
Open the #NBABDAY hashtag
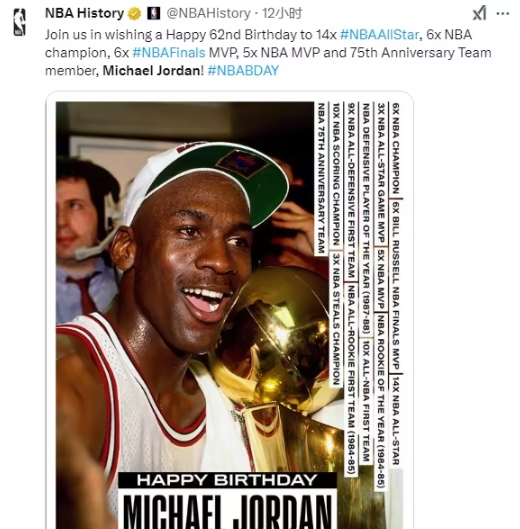coord(243,71)
